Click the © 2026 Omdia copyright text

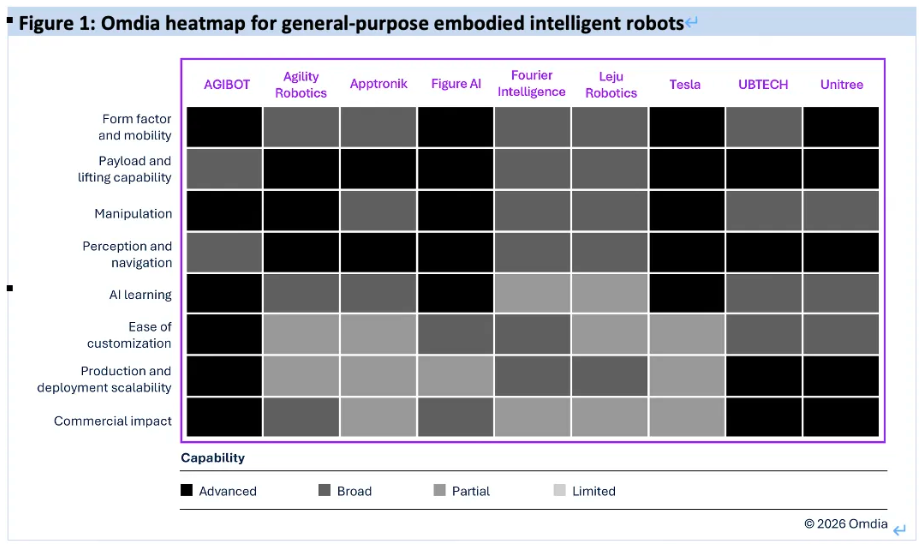pos(846,524)
